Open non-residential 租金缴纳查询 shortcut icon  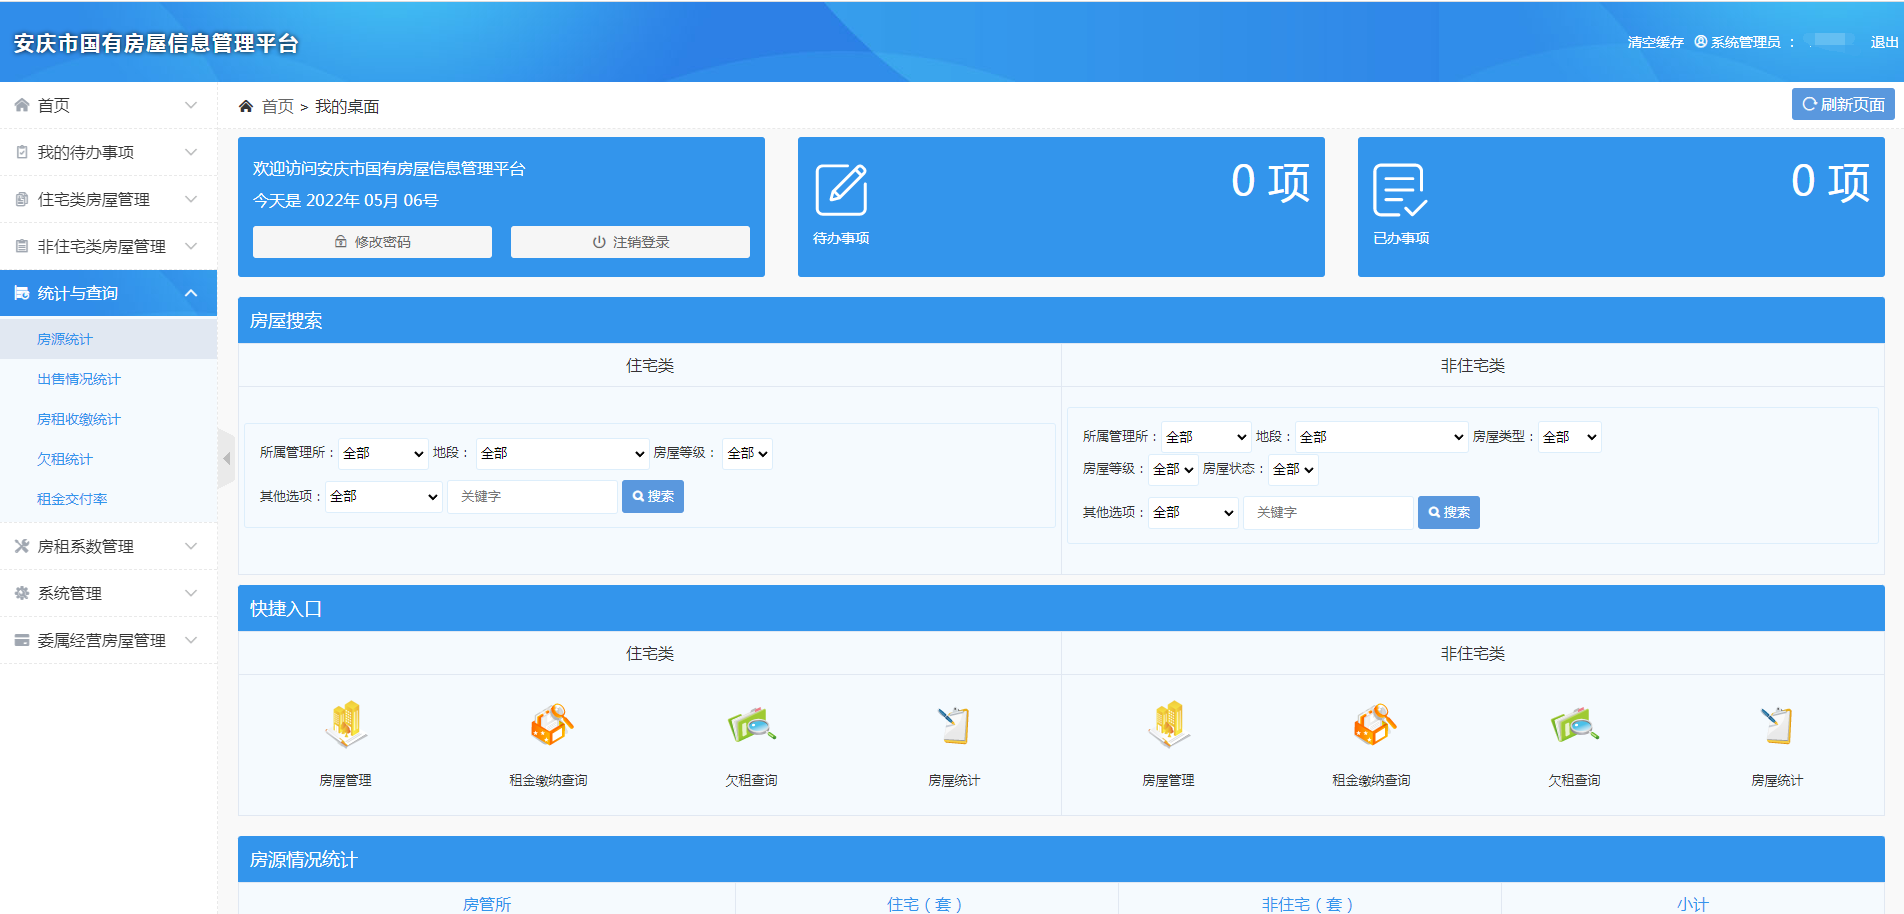tap(1372, 725)
